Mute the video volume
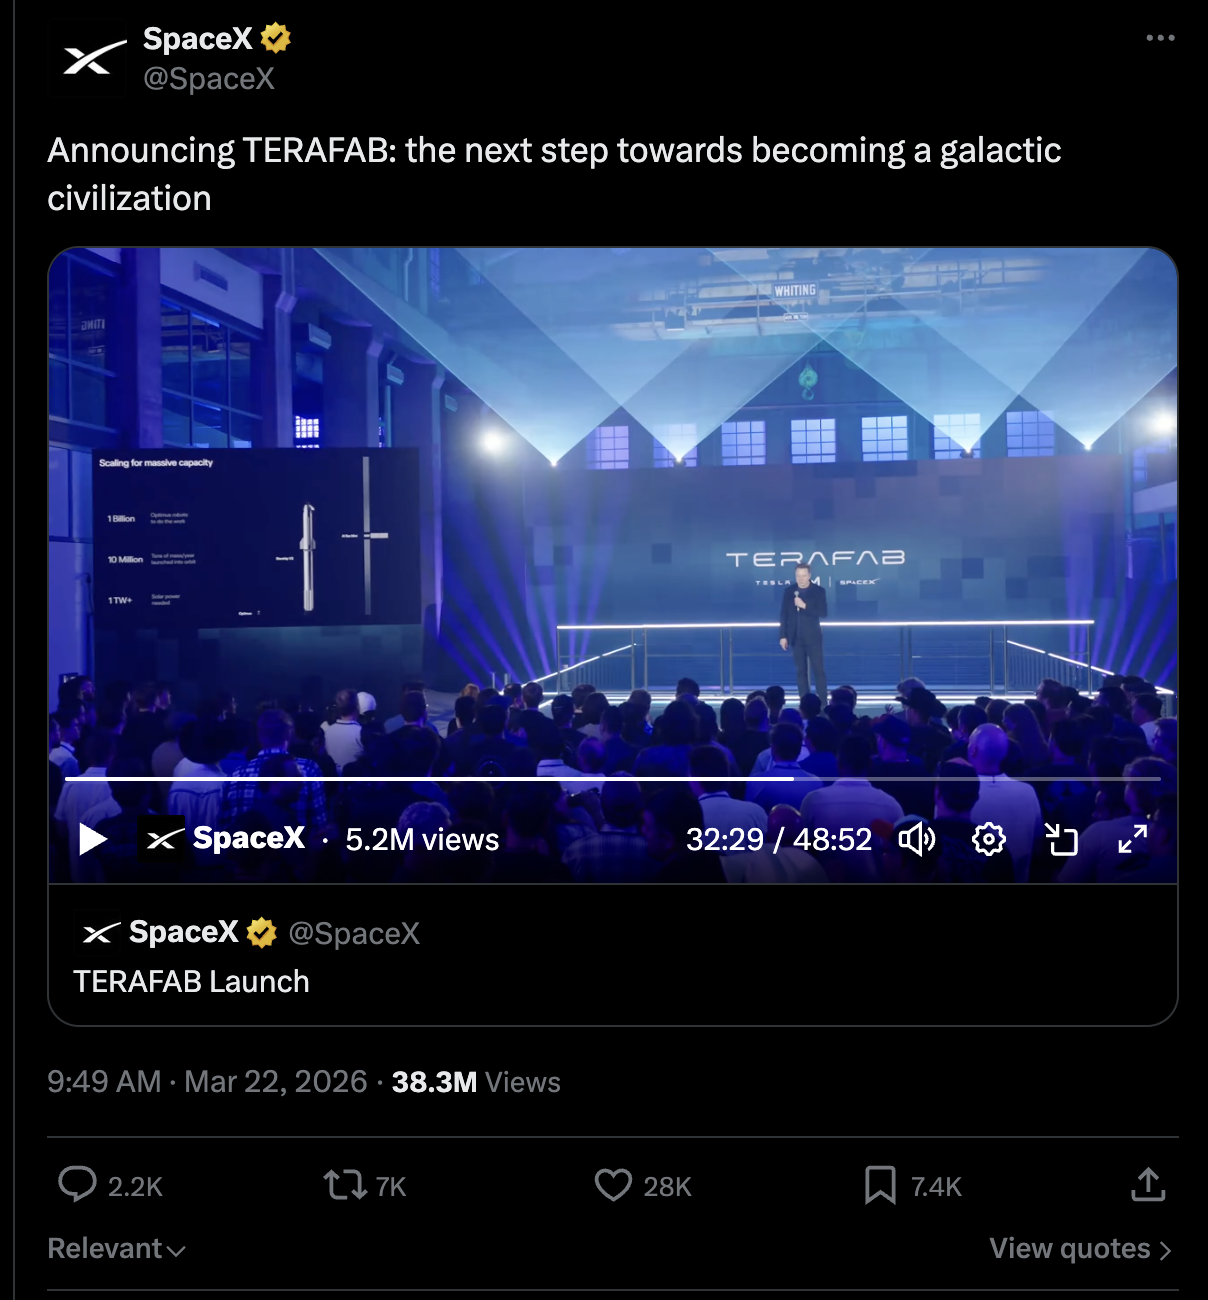1208x1300 pixels. pyautogui.click(x=916, y=839)
